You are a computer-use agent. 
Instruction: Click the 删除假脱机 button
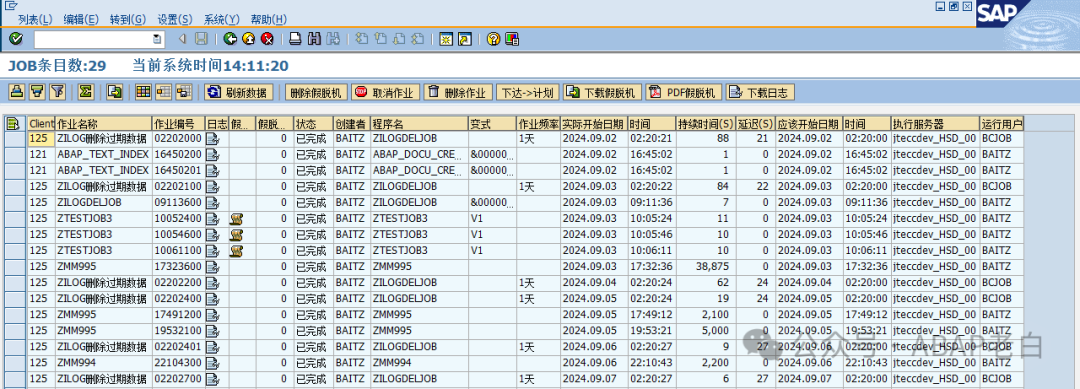click(315, 92)
